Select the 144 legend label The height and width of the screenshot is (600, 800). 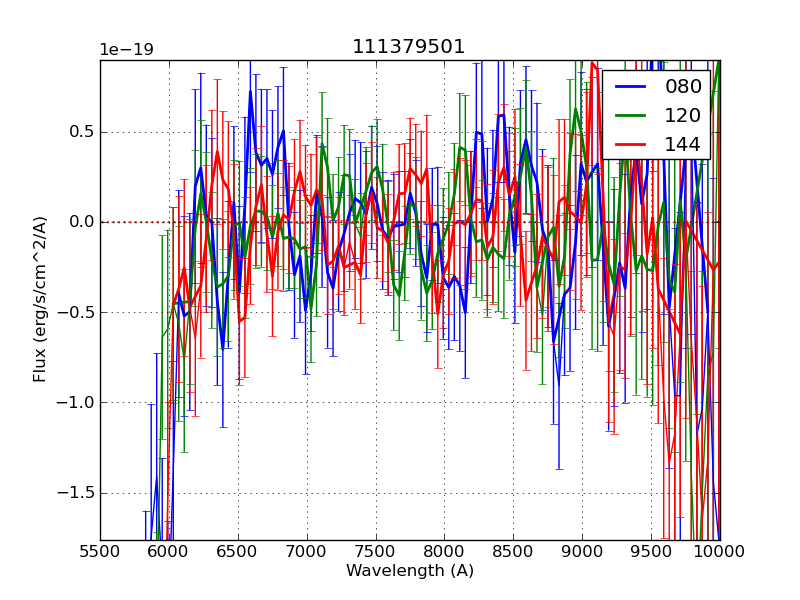coord(683,145)
